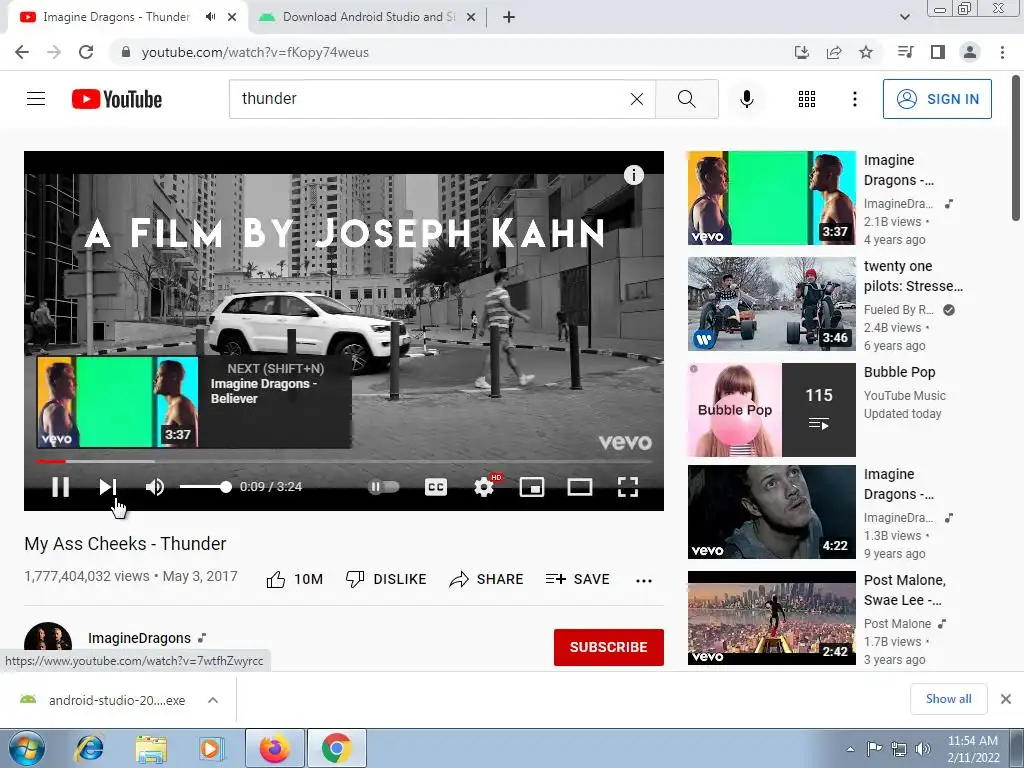Toggle the autoplay switch in player controls

[x=384, y=487]
